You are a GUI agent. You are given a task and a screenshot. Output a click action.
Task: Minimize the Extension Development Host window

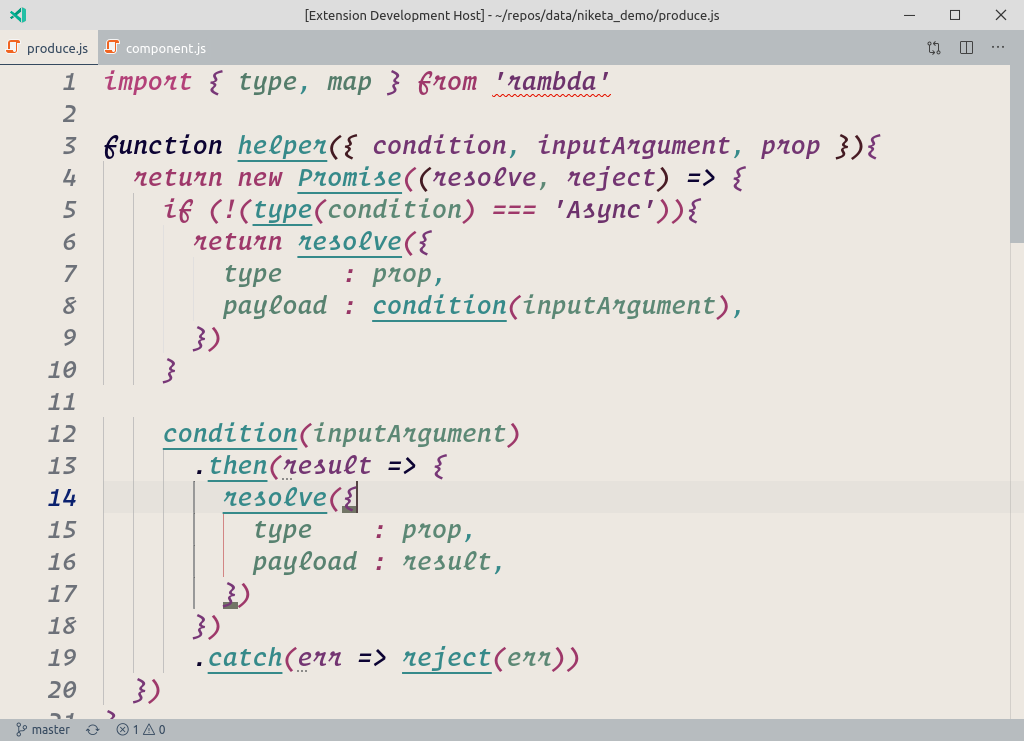pyautogui.click(x=910, y=15)
